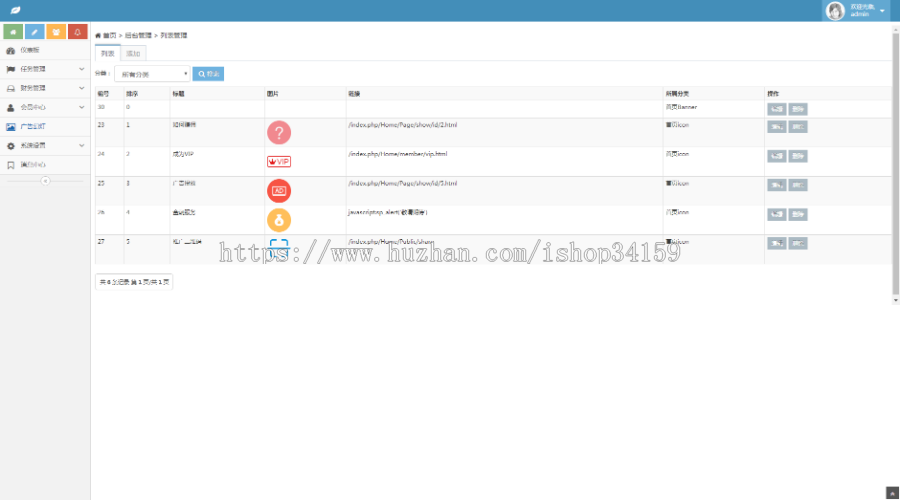The width and height of the screenshot is (900, 500).
Task: Click the edit button for row 26
Action: click(777, 214)
